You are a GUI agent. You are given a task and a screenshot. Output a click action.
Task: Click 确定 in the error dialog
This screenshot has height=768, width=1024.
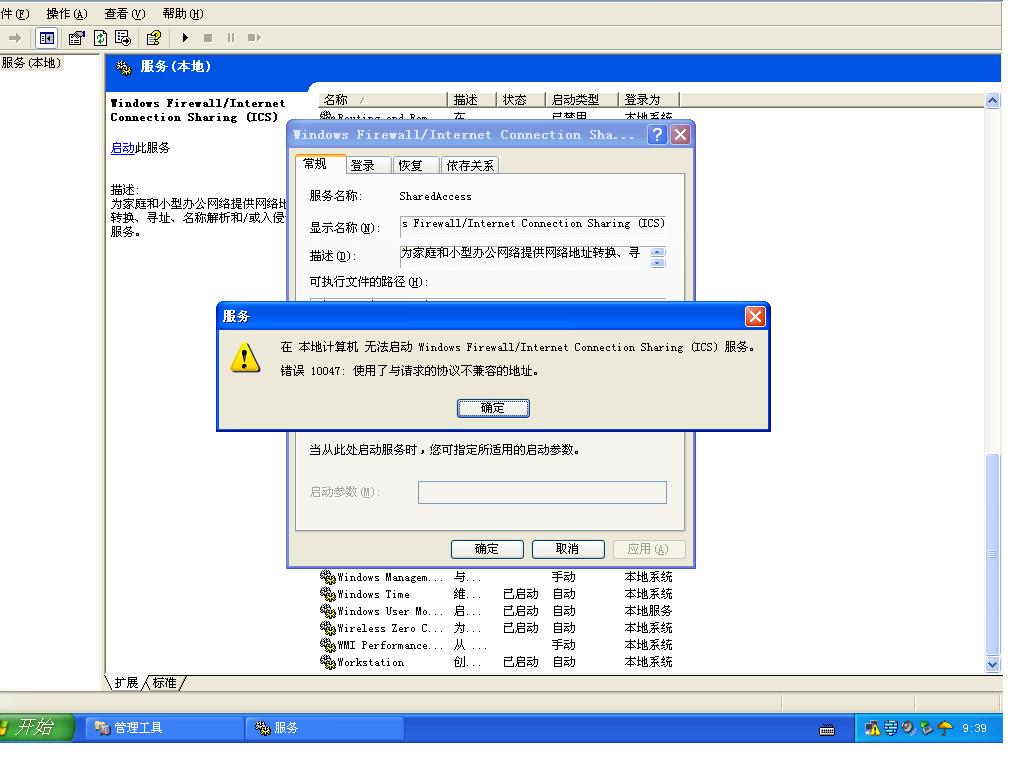point(493,408)
